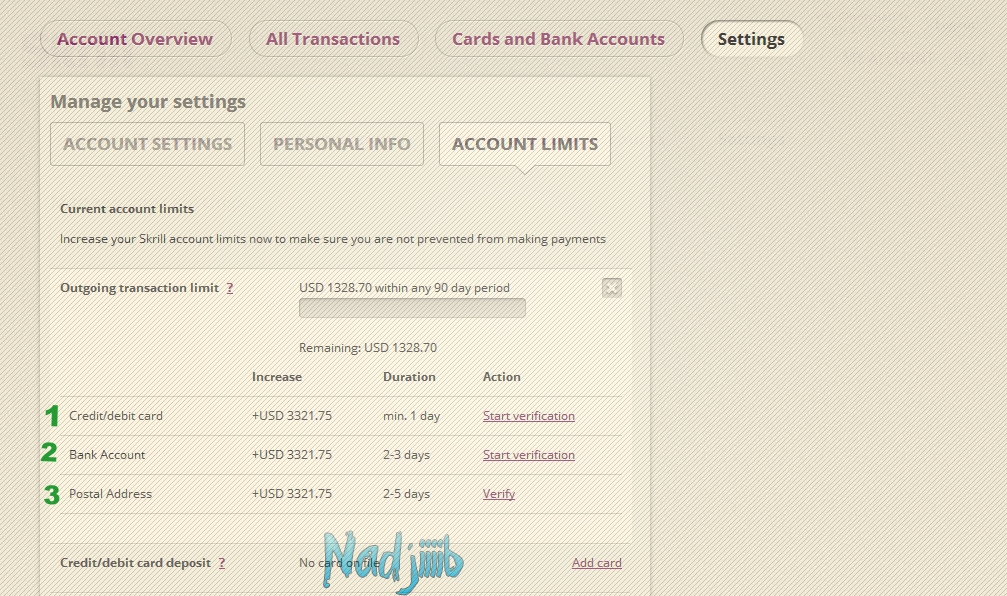The image size is (1007, 596).
Task: Start verification for Bank Account
Action: pos(529,455)
